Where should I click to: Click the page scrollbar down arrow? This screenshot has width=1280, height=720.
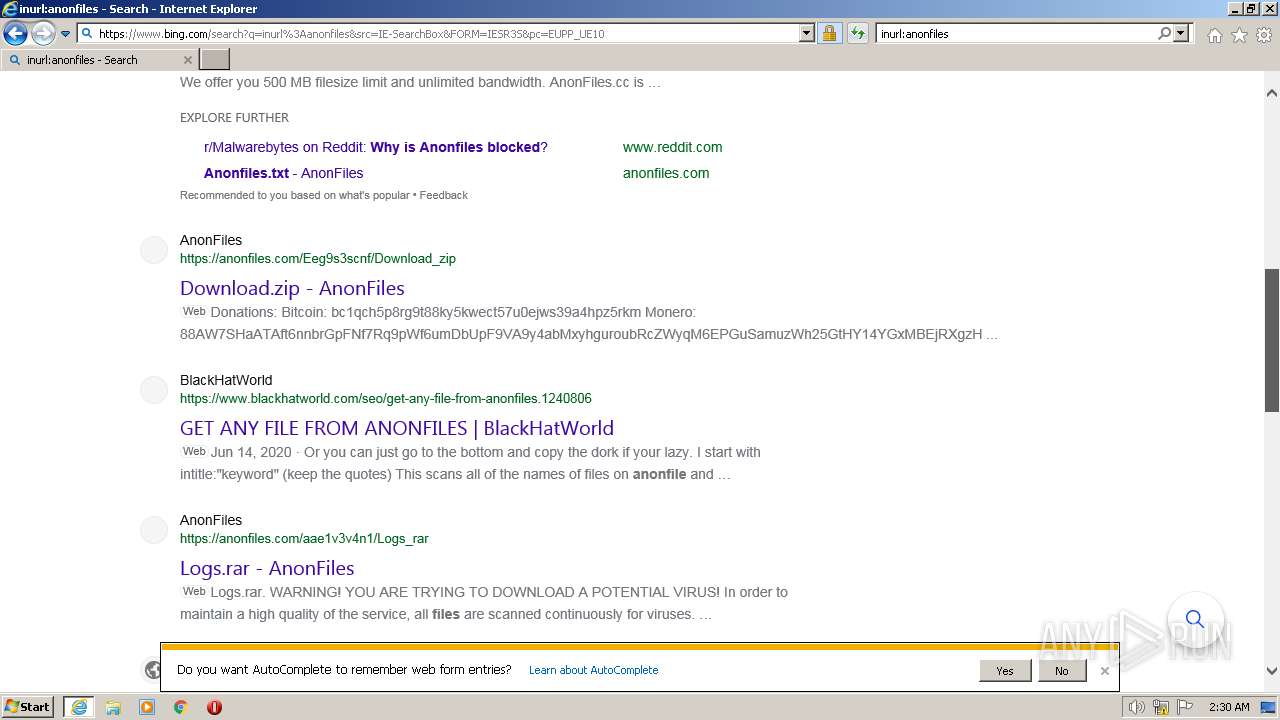click(1272, 672)
